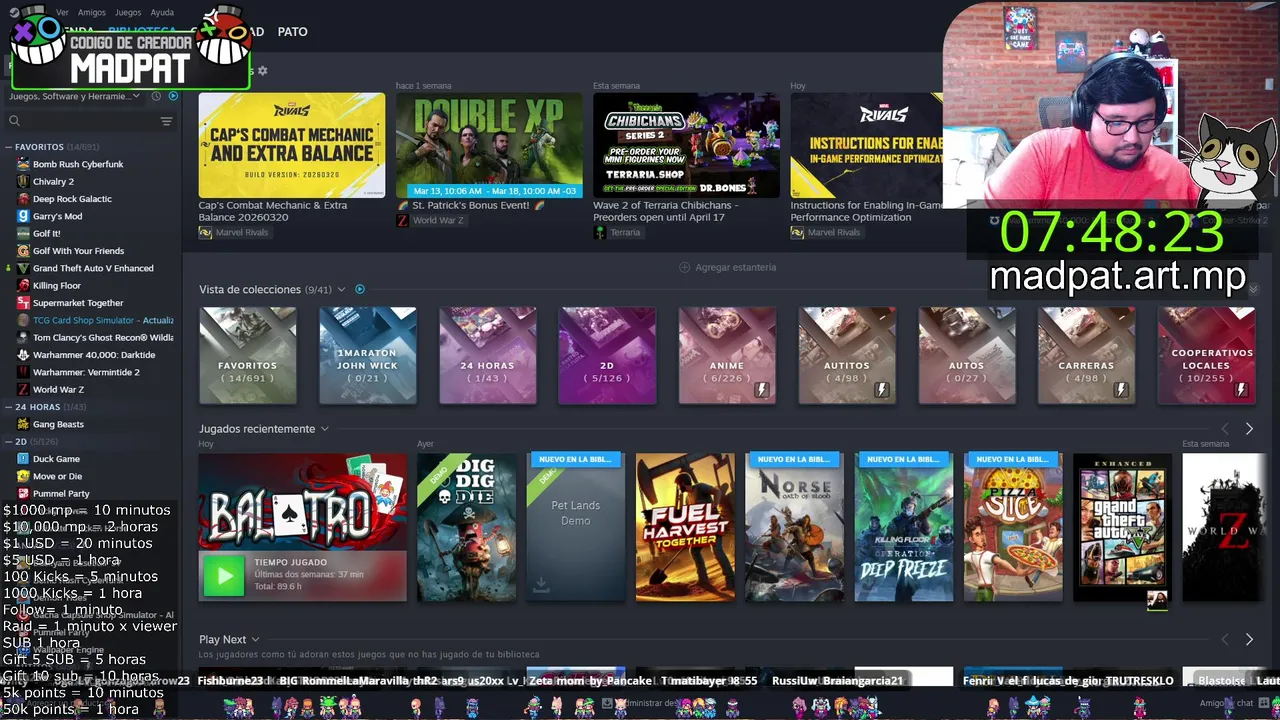
Task: Click download icon on Pet Lands Demo card
Action: pyautogui.click(x=541, y=586)
